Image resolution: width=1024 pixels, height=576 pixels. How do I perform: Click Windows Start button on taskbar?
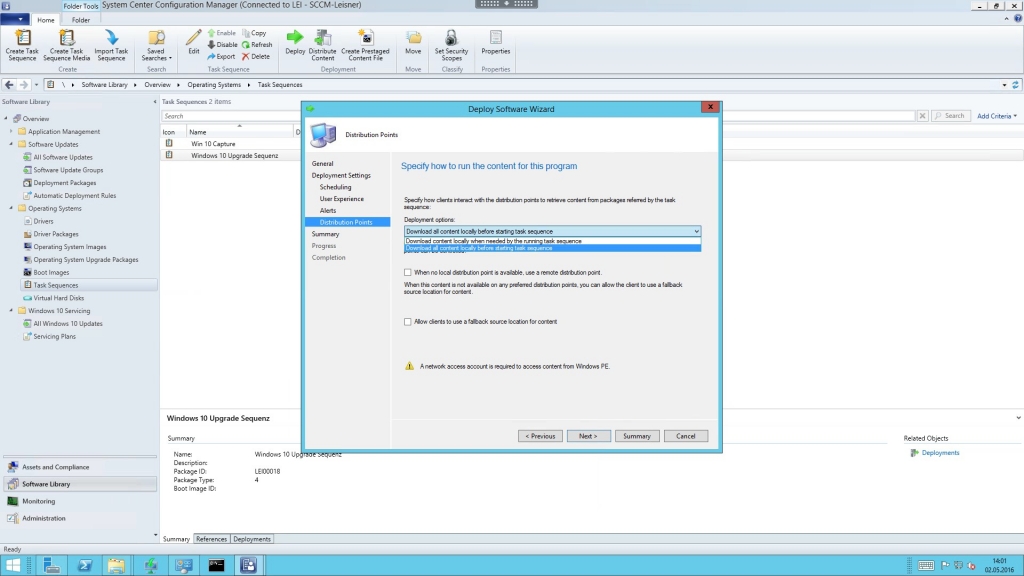coord(13,565)
